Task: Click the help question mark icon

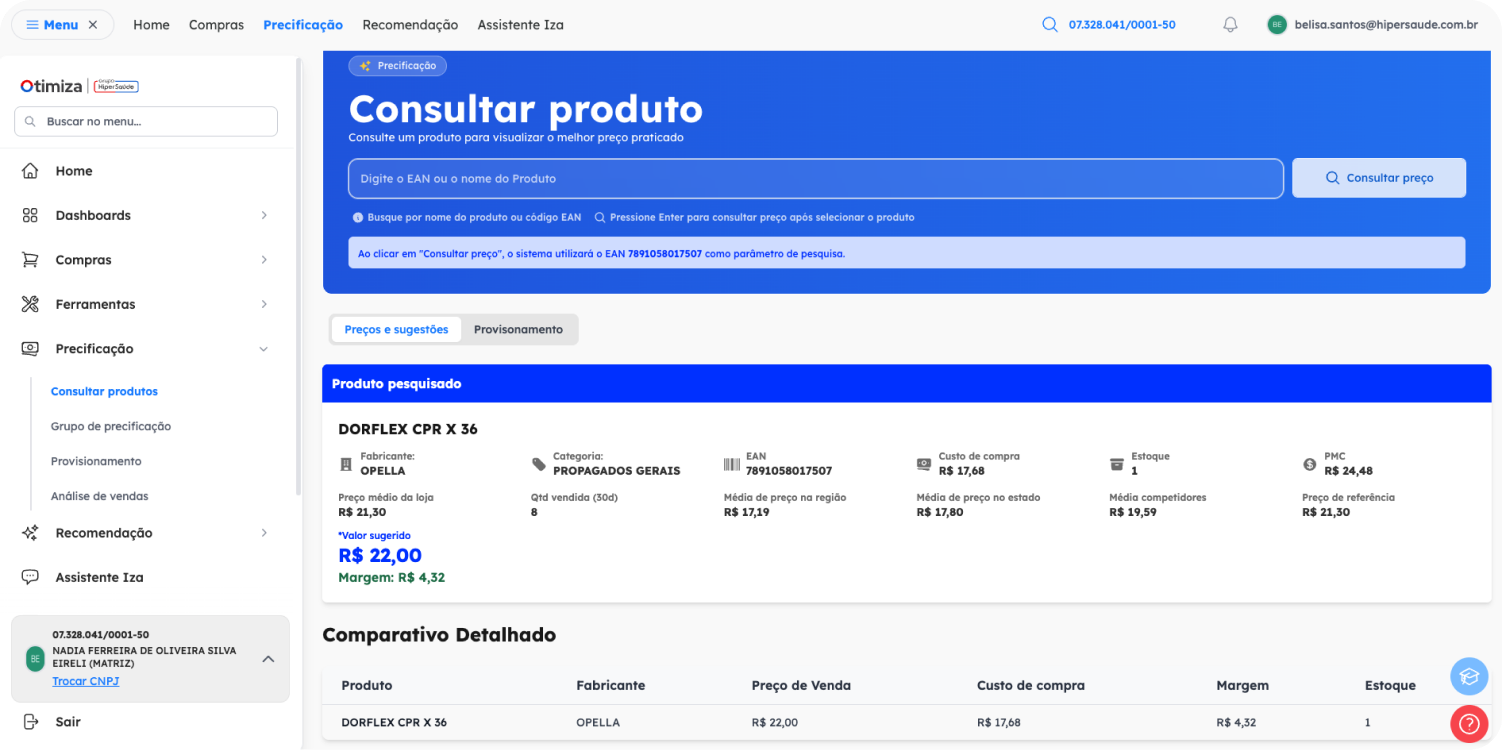Action: click(x=1468, y=723)
